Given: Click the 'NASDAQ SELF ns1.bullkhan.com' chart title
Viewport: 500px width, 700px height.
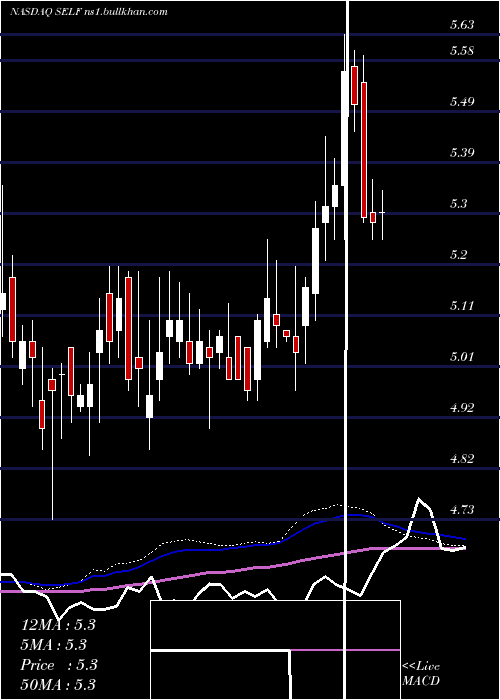Looking at the screenshot, I should point(88,12).
